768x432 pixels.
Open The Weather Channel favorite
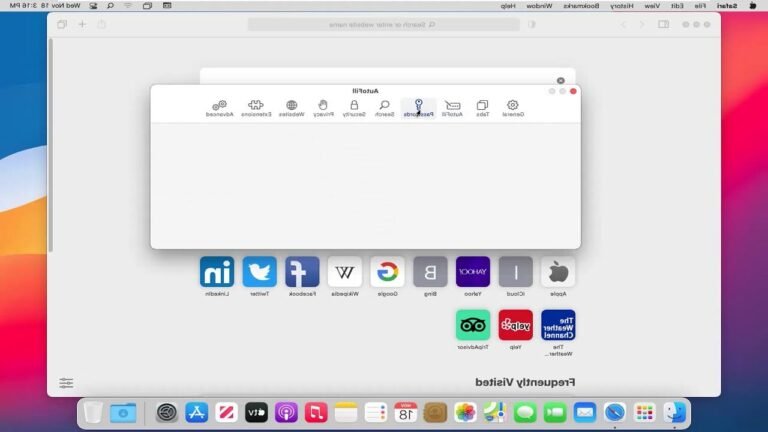pyautogui.click(x=558, y=325)
